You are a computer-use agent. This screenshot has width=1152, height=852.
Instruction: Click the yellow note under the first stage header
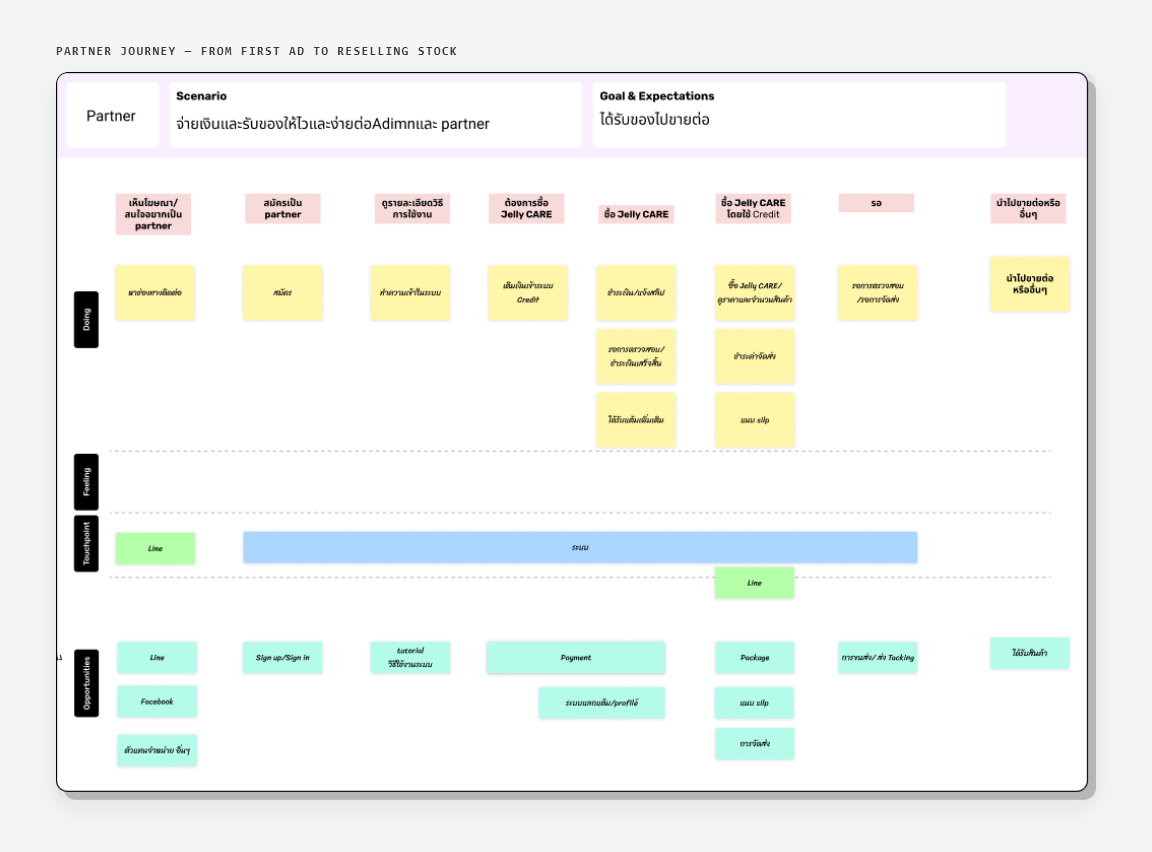155,292
